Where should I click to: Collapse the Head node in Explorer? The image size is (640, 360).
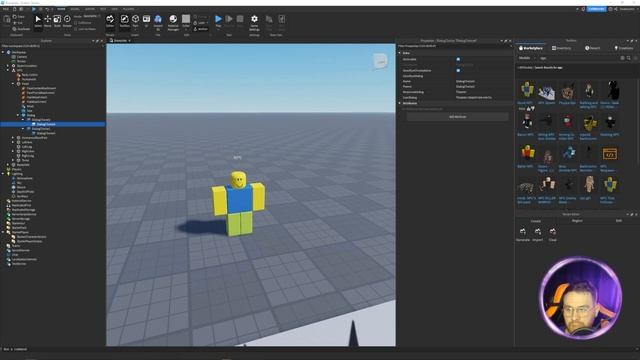pos(13,84)
